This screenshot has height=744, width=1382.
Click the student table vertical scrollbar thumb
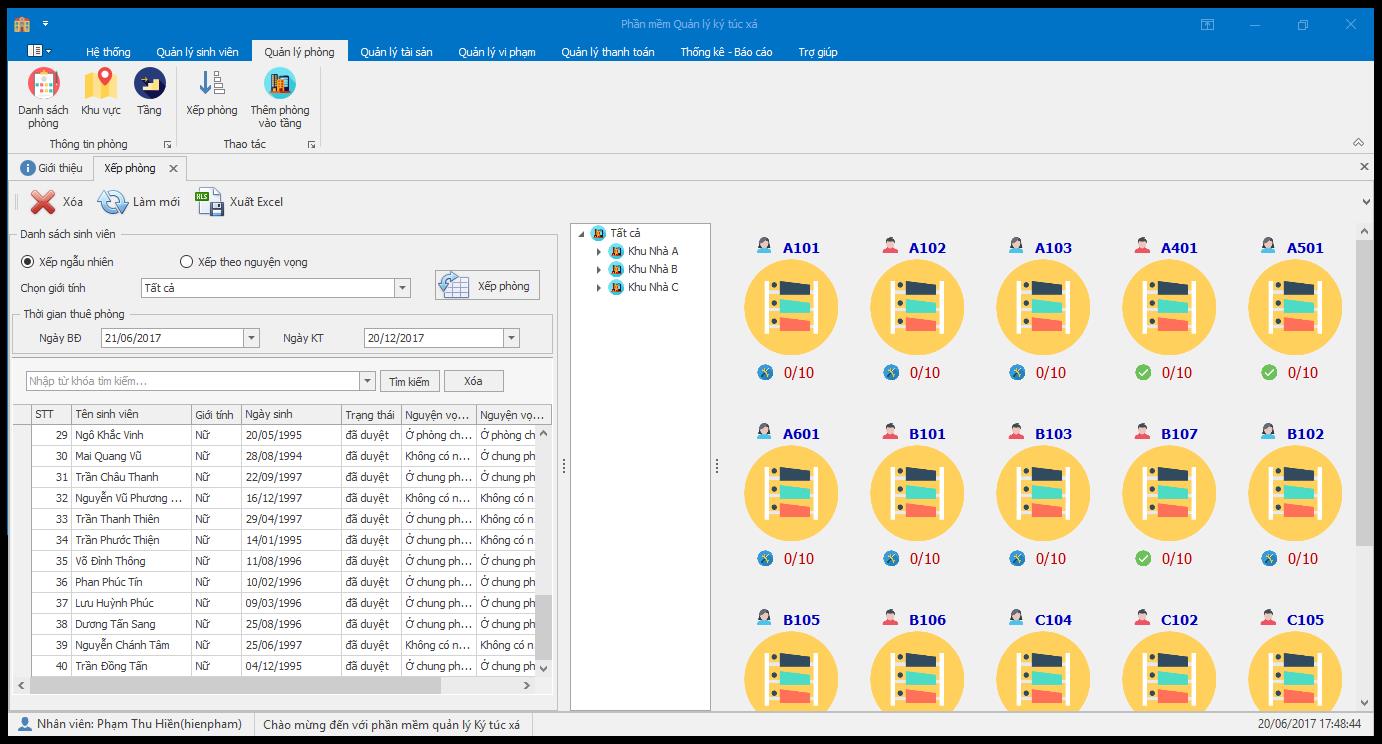tap(544, 628)
